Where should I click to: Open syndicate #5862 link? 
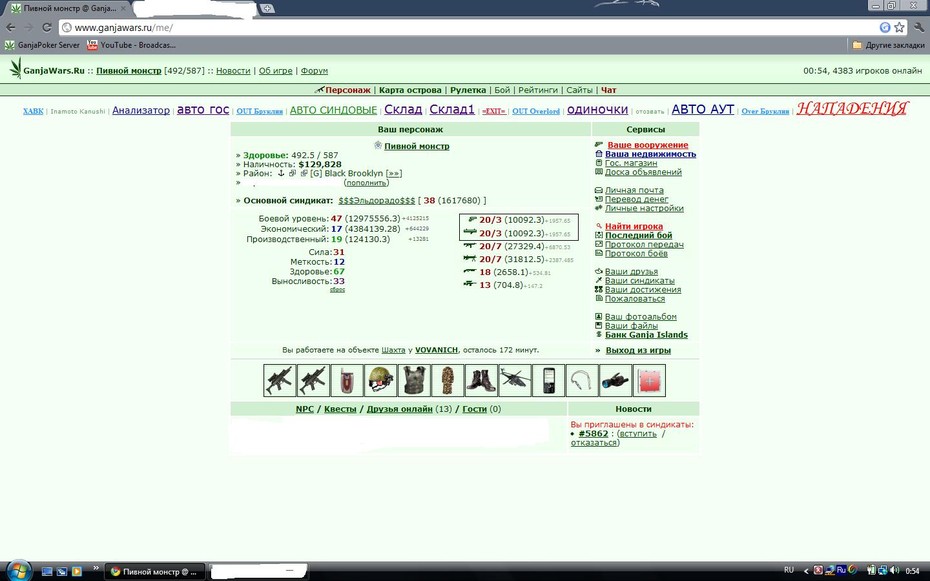[593, 433]
